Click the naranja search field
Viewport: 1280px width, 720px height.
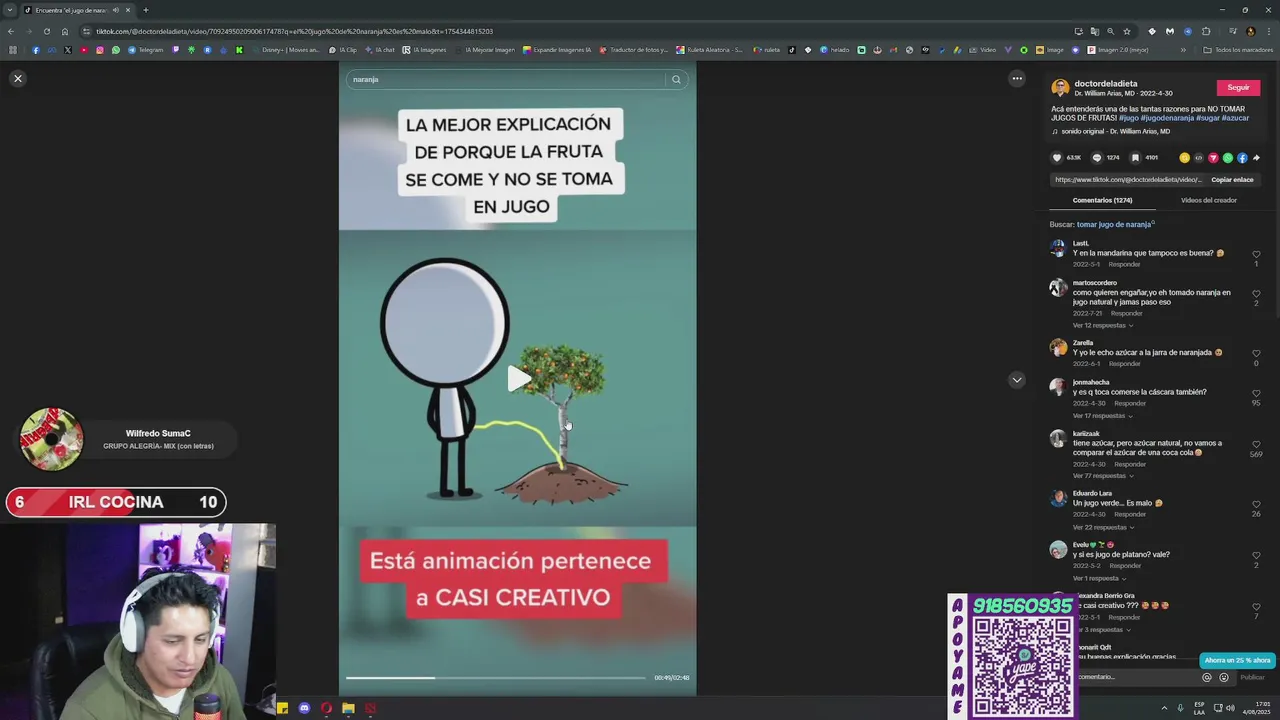(x=505, y=79)
